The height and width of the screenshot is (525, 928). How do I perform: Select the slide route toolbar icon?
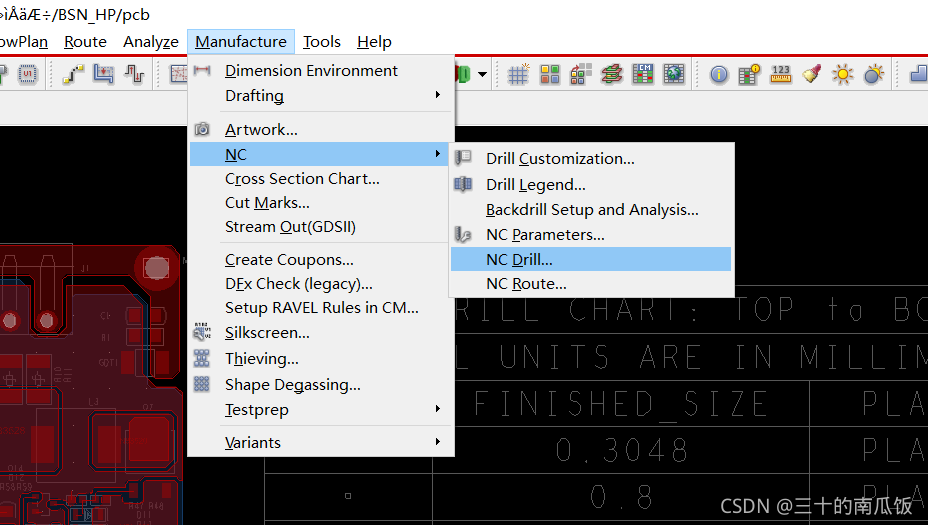(x=104, y=74)
